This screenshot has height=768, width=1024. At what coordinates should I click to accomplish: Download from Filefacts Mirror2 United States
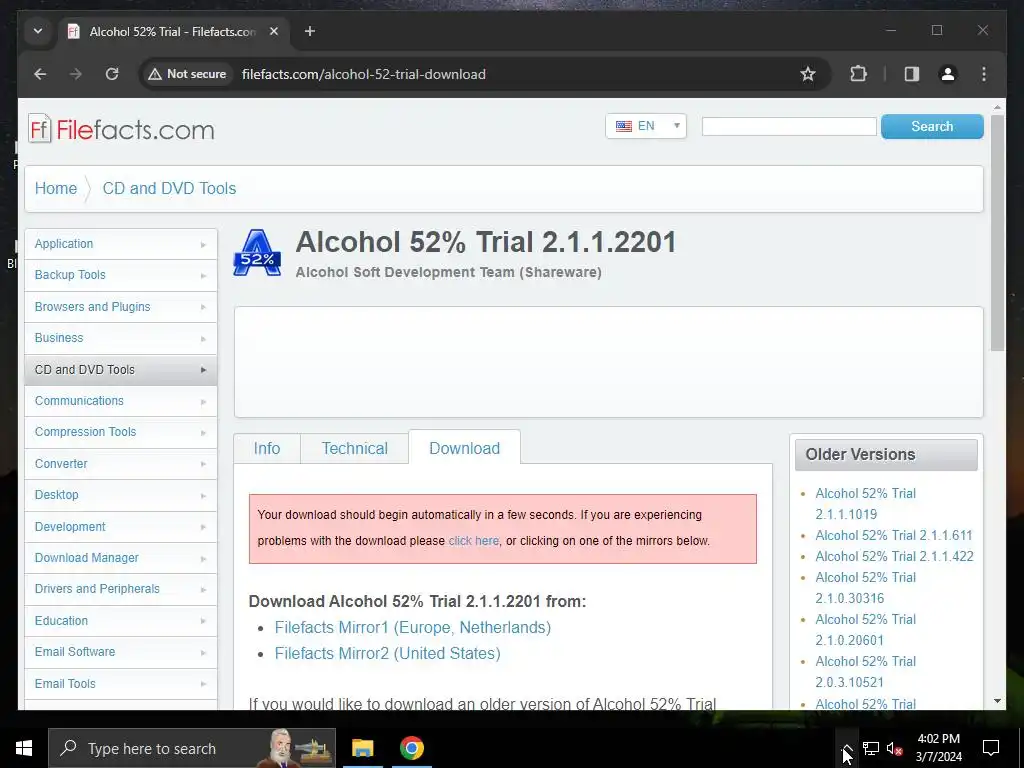coord(387,654)
